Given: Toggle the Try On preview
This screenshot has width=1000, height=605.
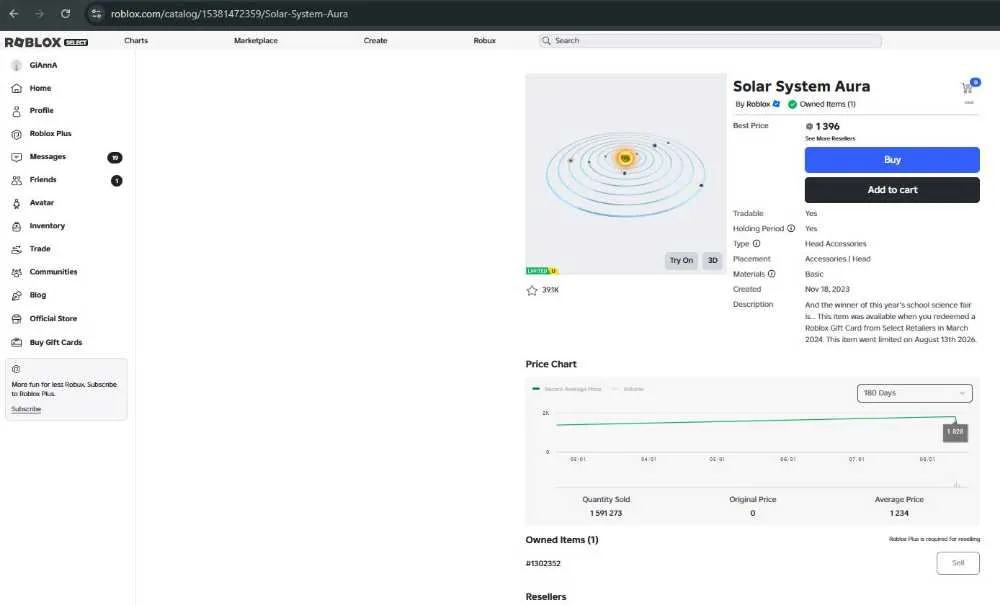Looking at the screenshot, I should [x=681, y=260].
